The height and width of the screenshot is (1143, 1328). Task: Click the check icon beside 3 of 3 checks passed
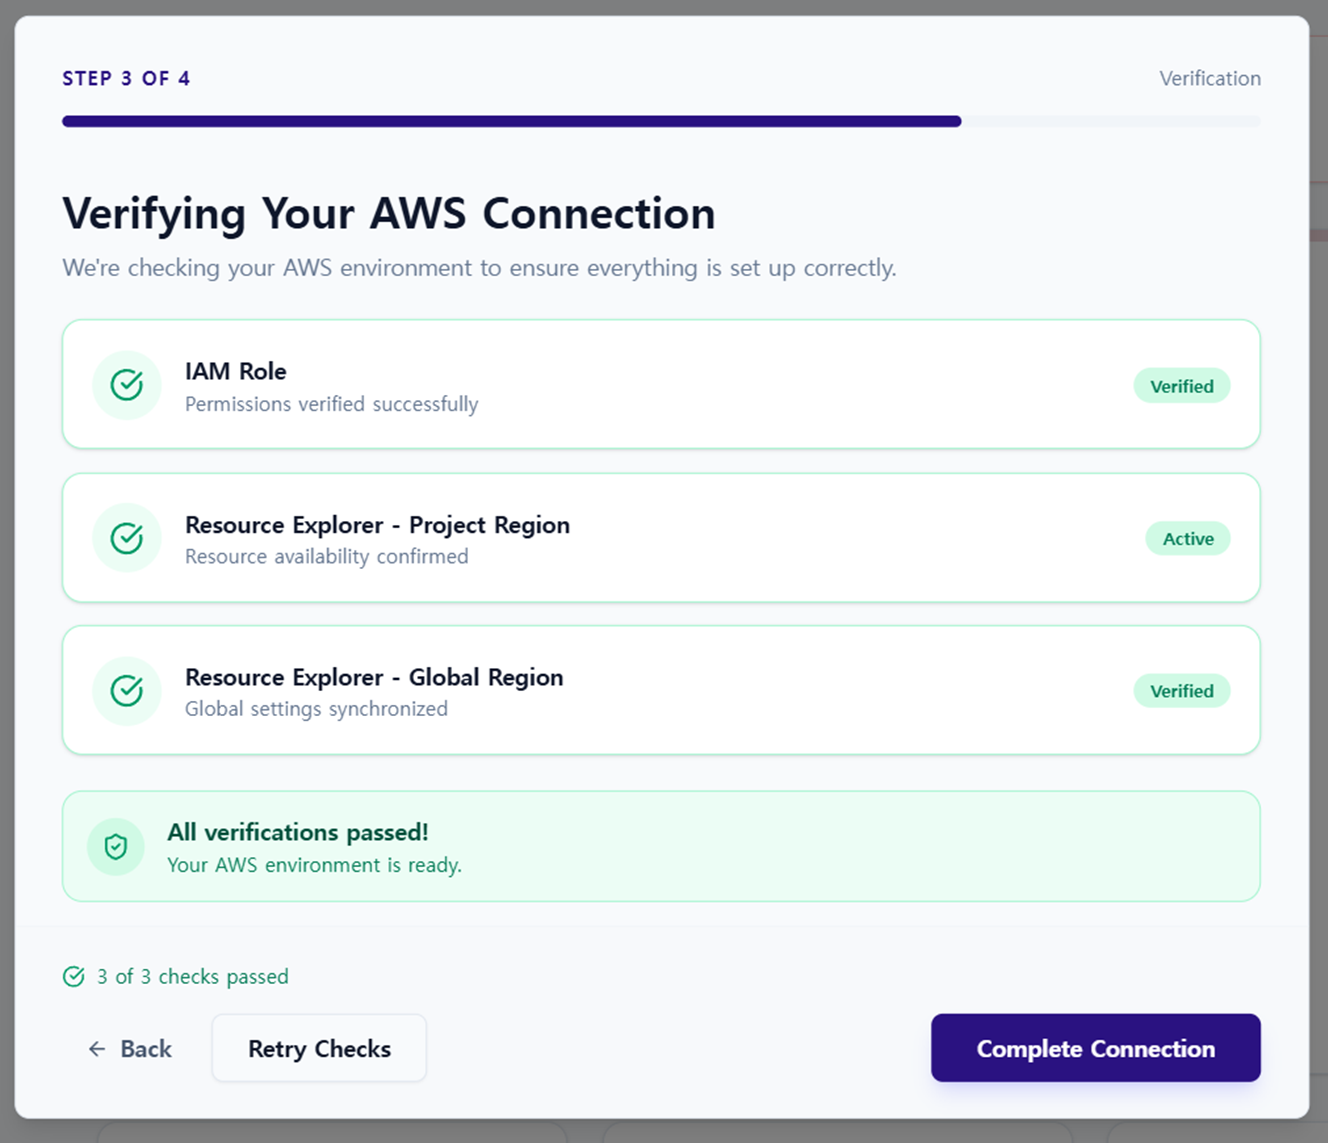[74, 977]
